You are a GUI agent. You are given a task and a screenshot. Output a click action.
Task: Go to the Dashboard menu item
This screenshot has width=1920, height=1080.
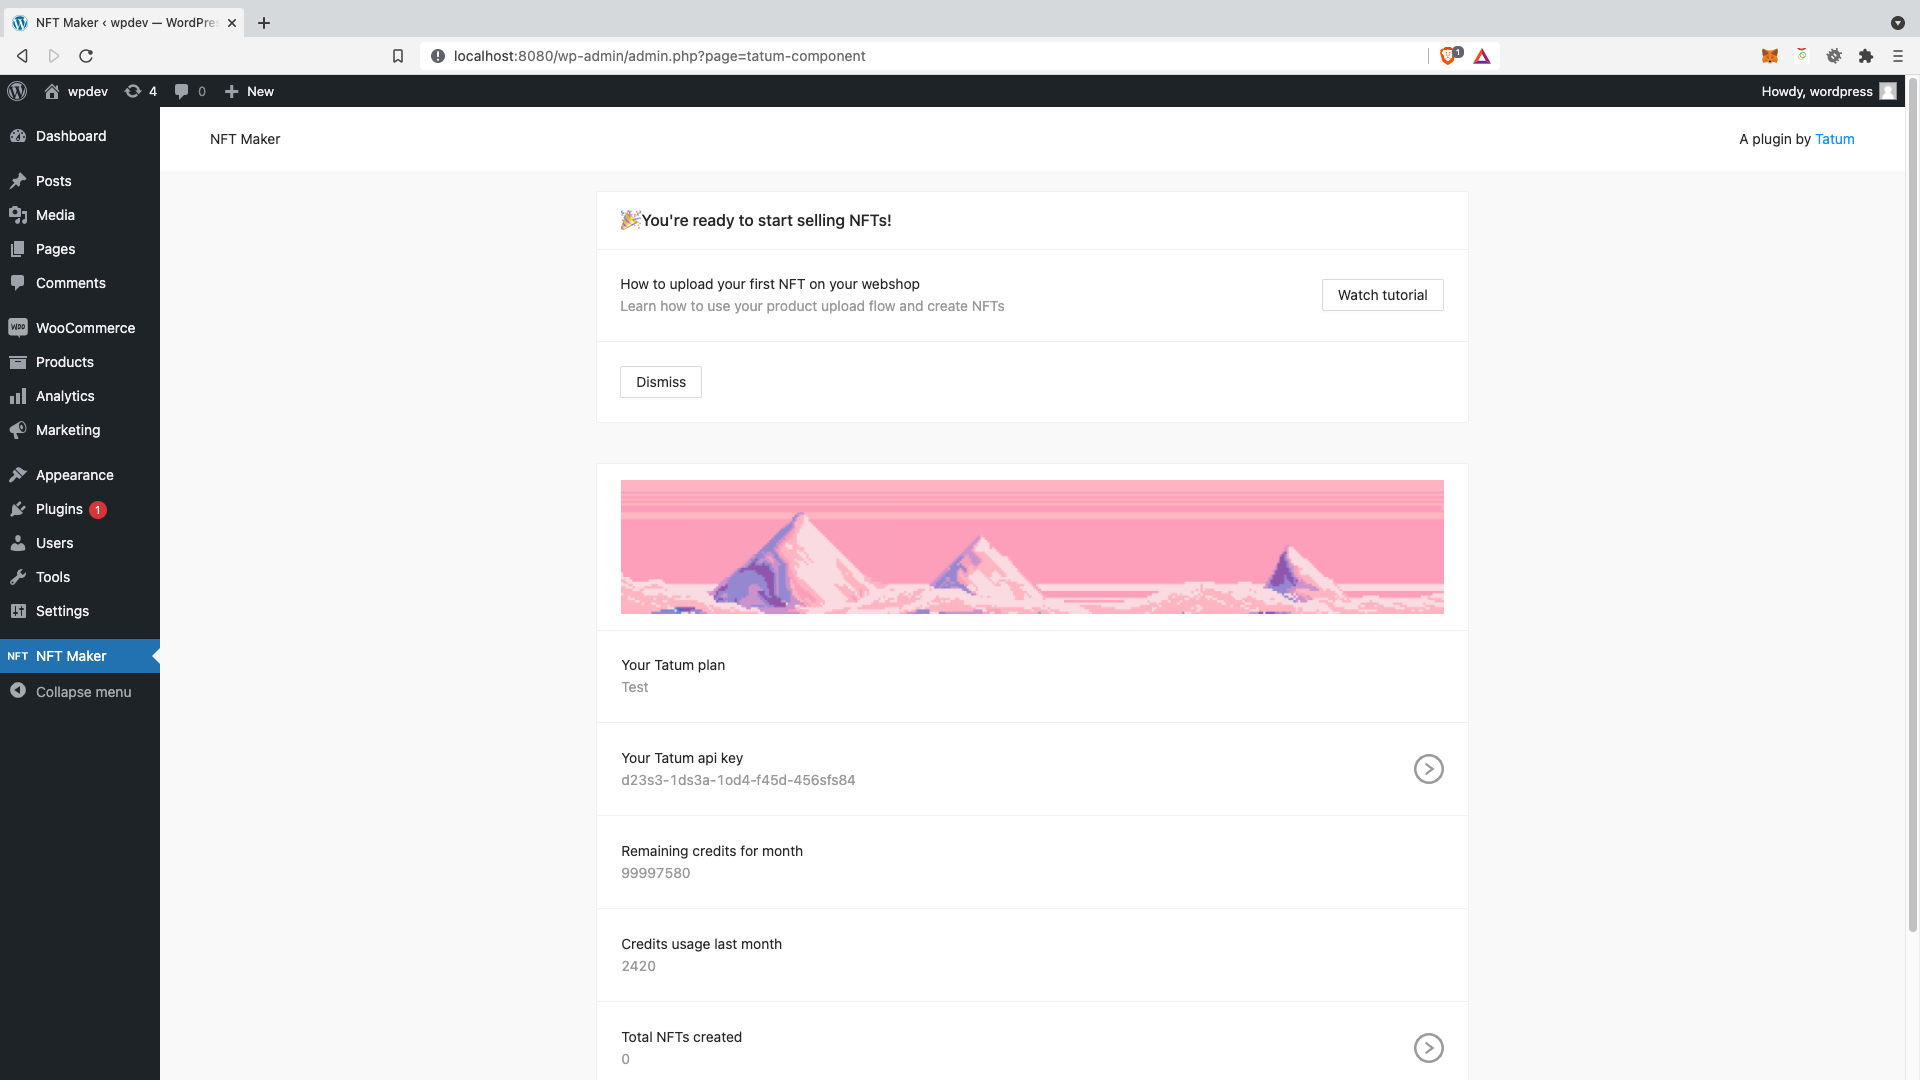[80, 136]
